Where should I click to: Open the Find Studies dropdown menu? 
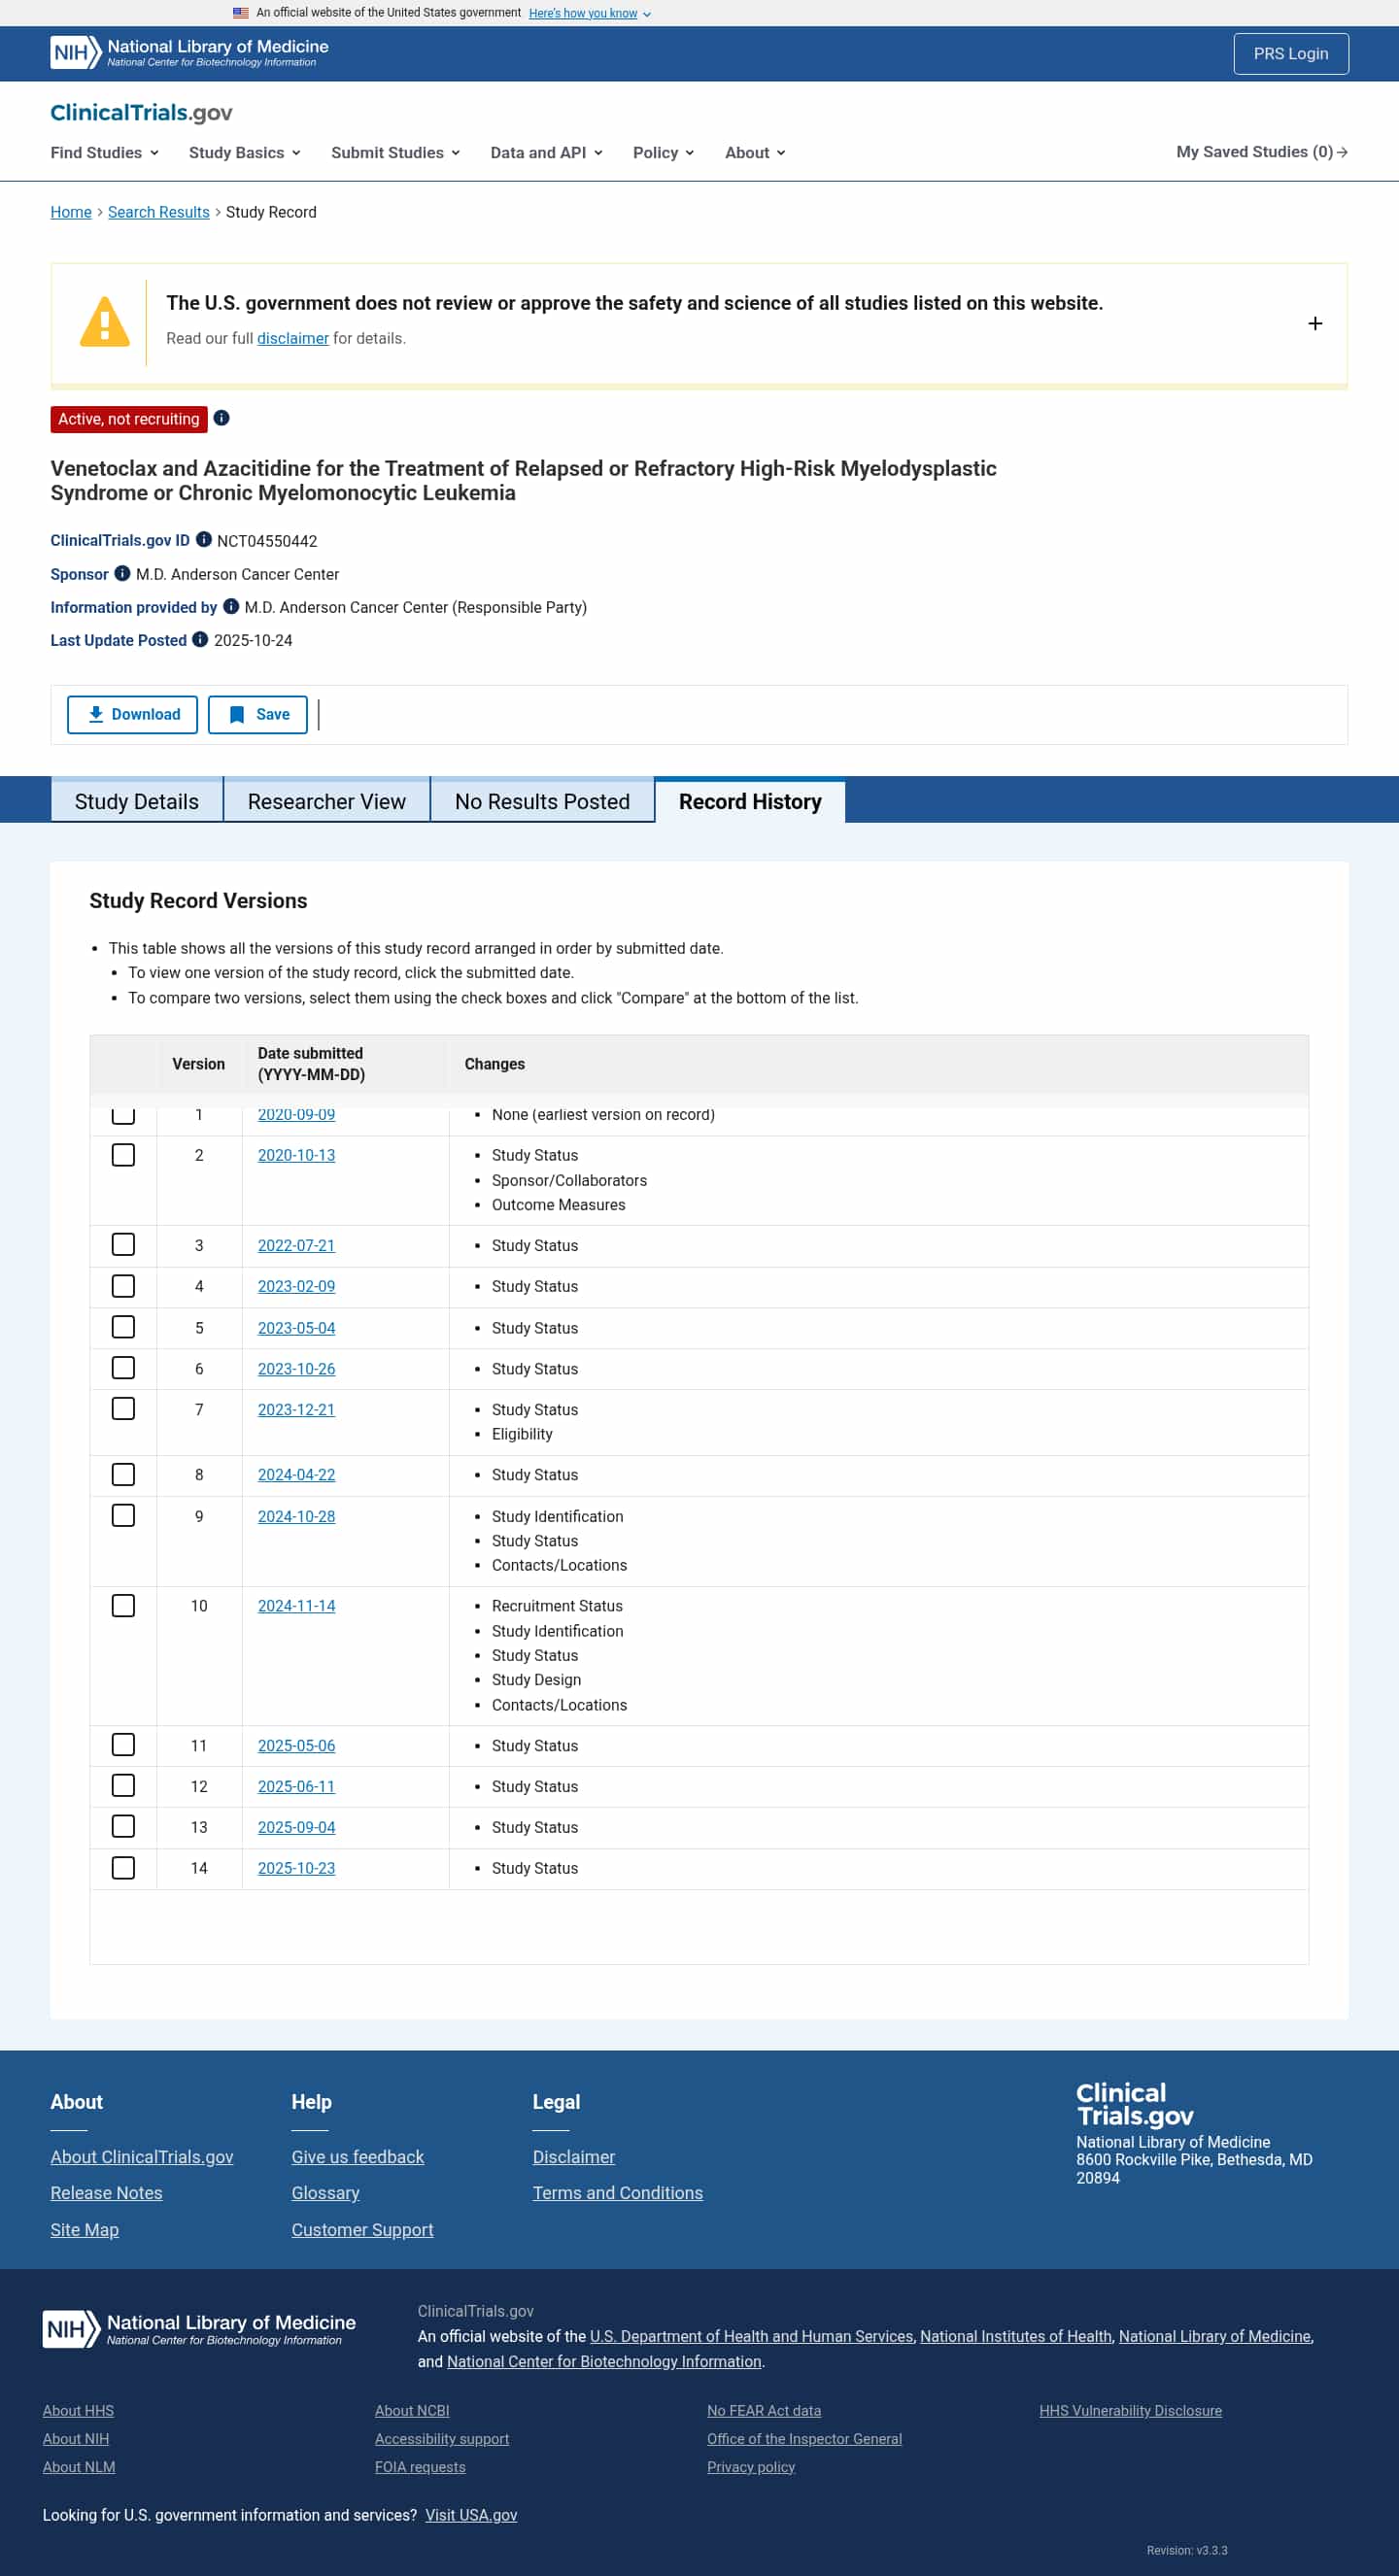(x=104, y=152)
